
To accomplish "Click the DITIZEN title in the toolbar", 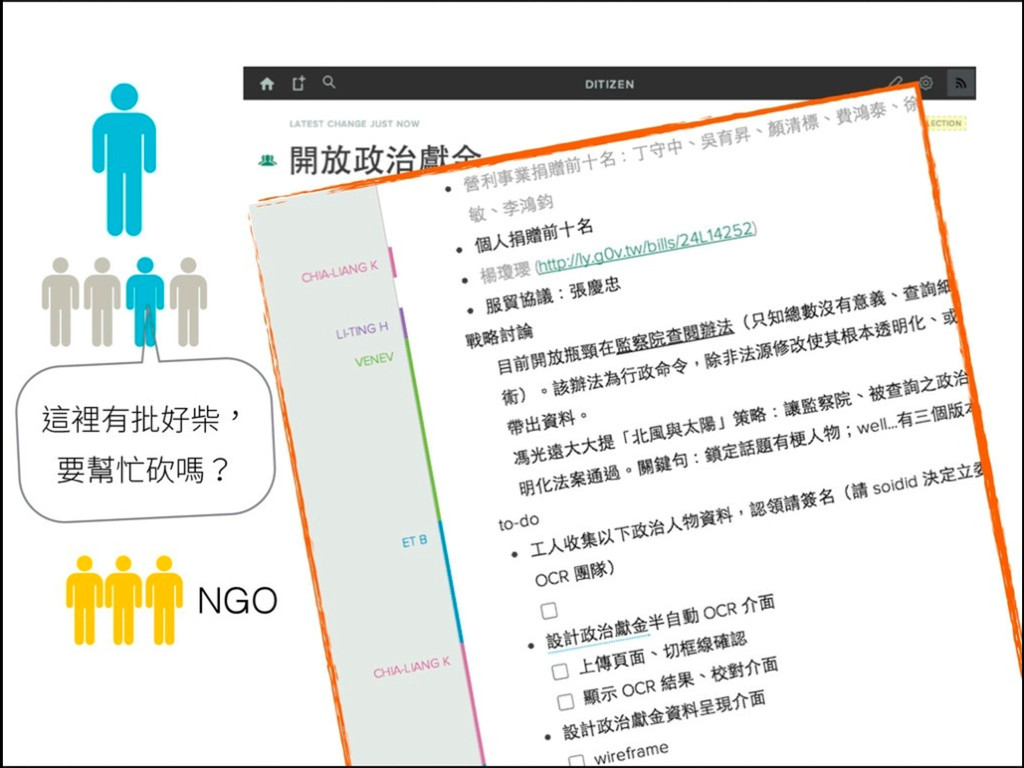I will point(609,84).
